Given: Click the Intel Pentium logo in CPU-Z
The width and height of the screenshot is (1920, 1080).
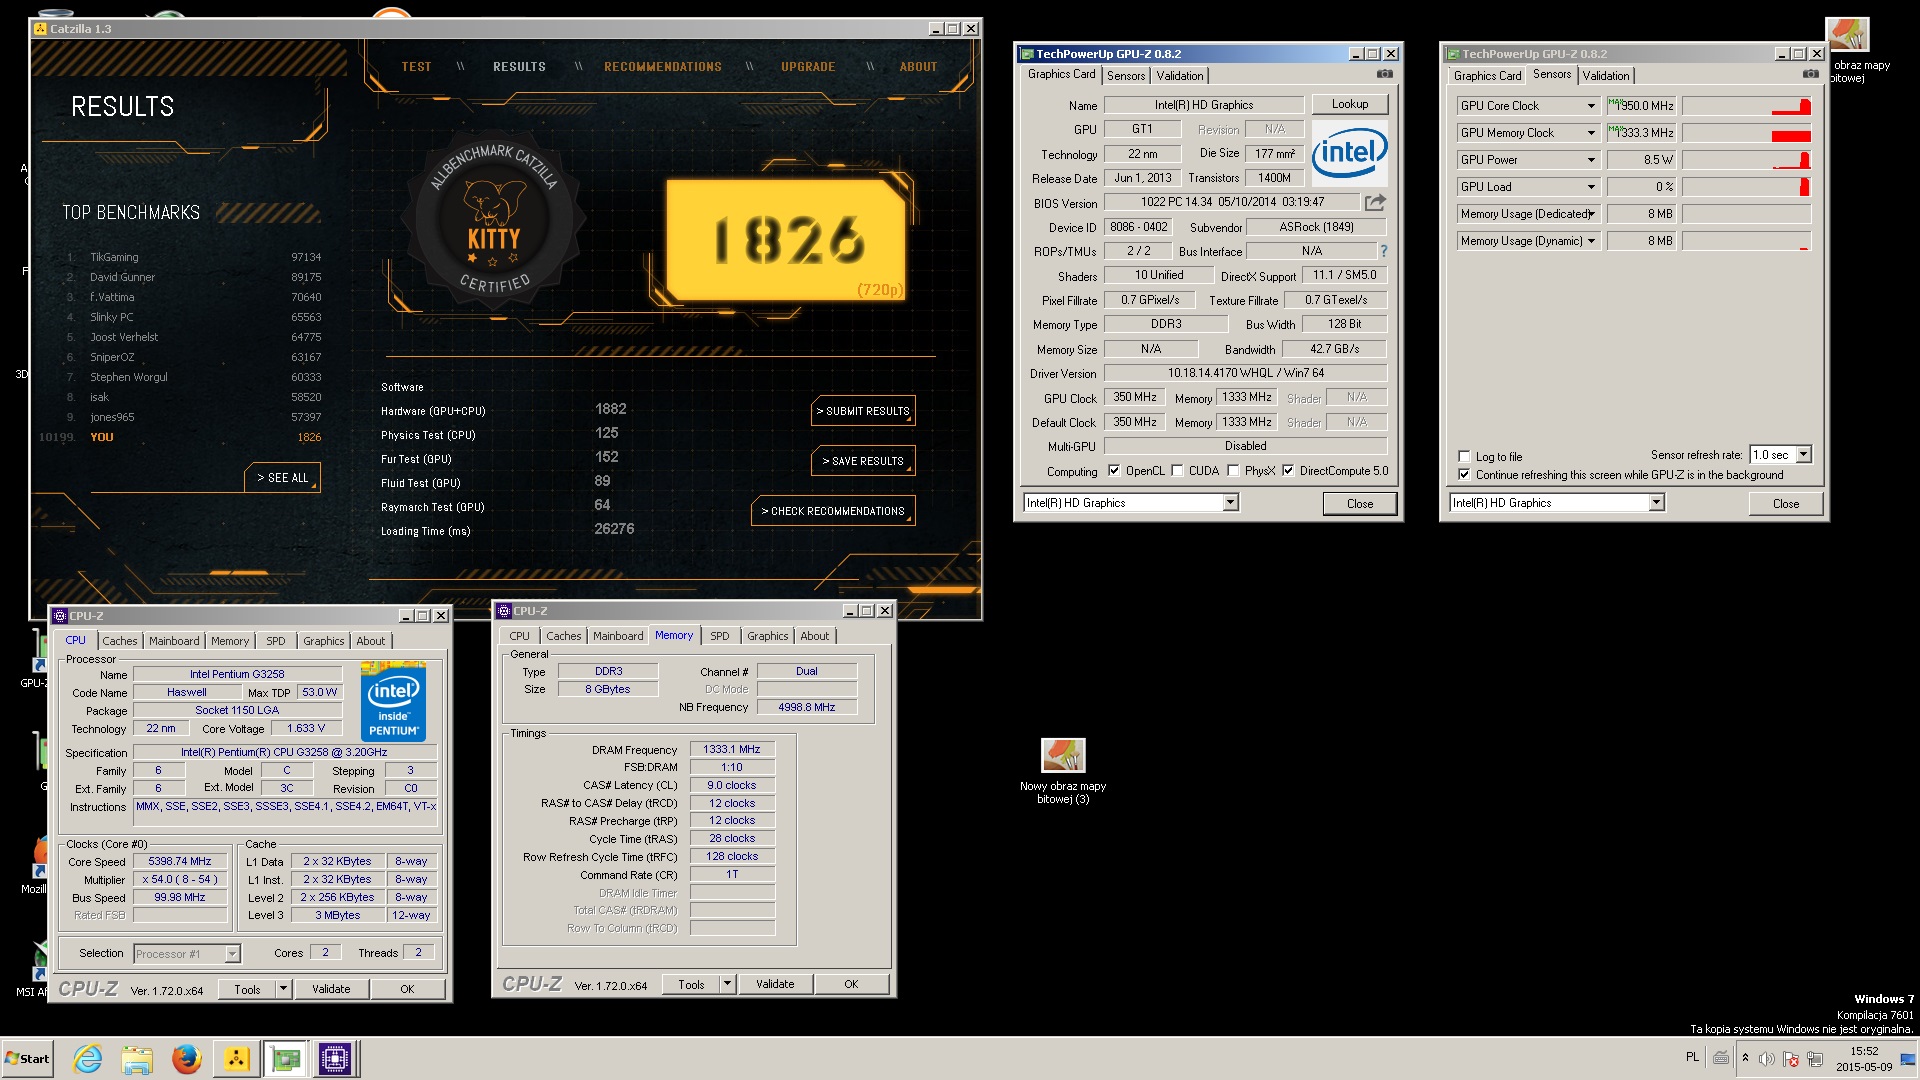Looking at the screenshot, I should 393,701.
